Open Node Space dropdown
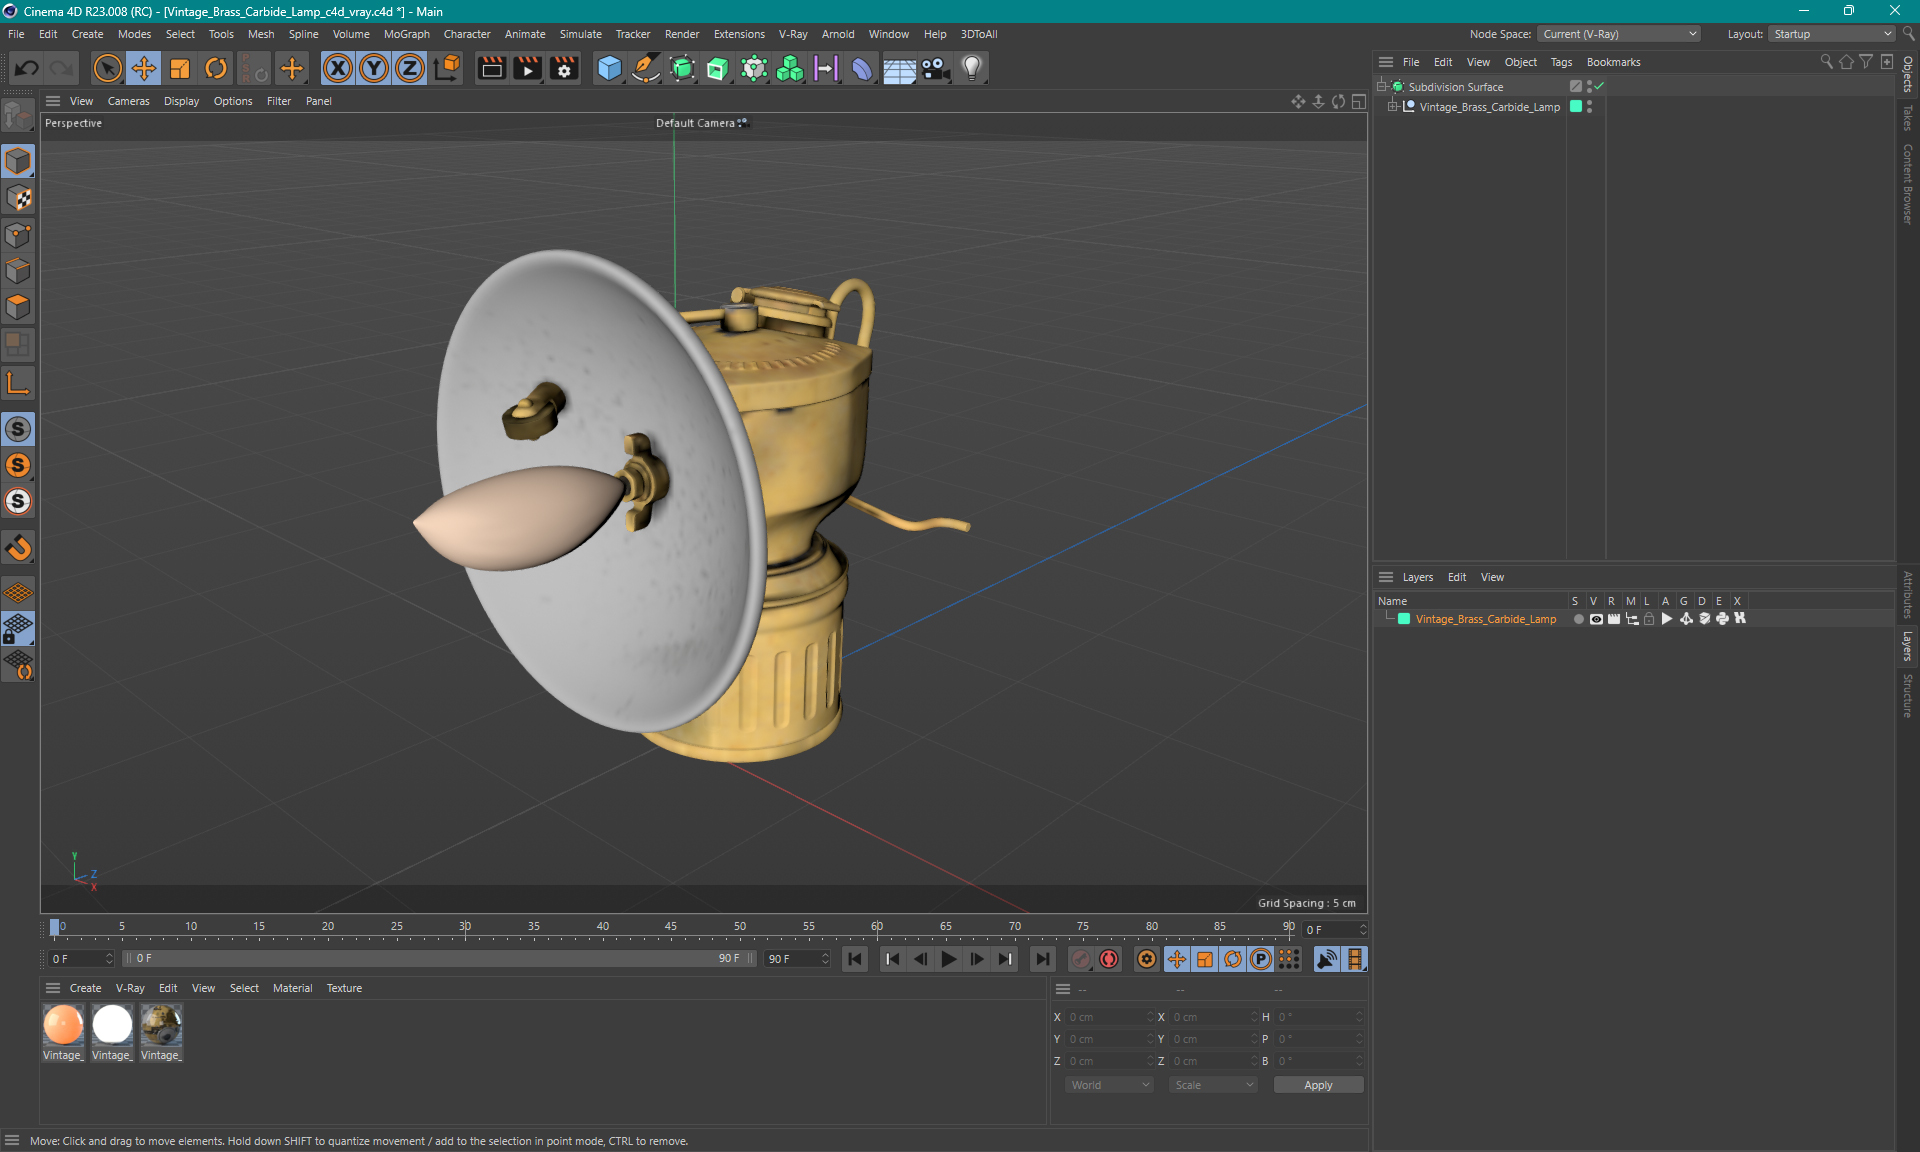This screenshot has height=1152, width=1920. point(1619,34)
